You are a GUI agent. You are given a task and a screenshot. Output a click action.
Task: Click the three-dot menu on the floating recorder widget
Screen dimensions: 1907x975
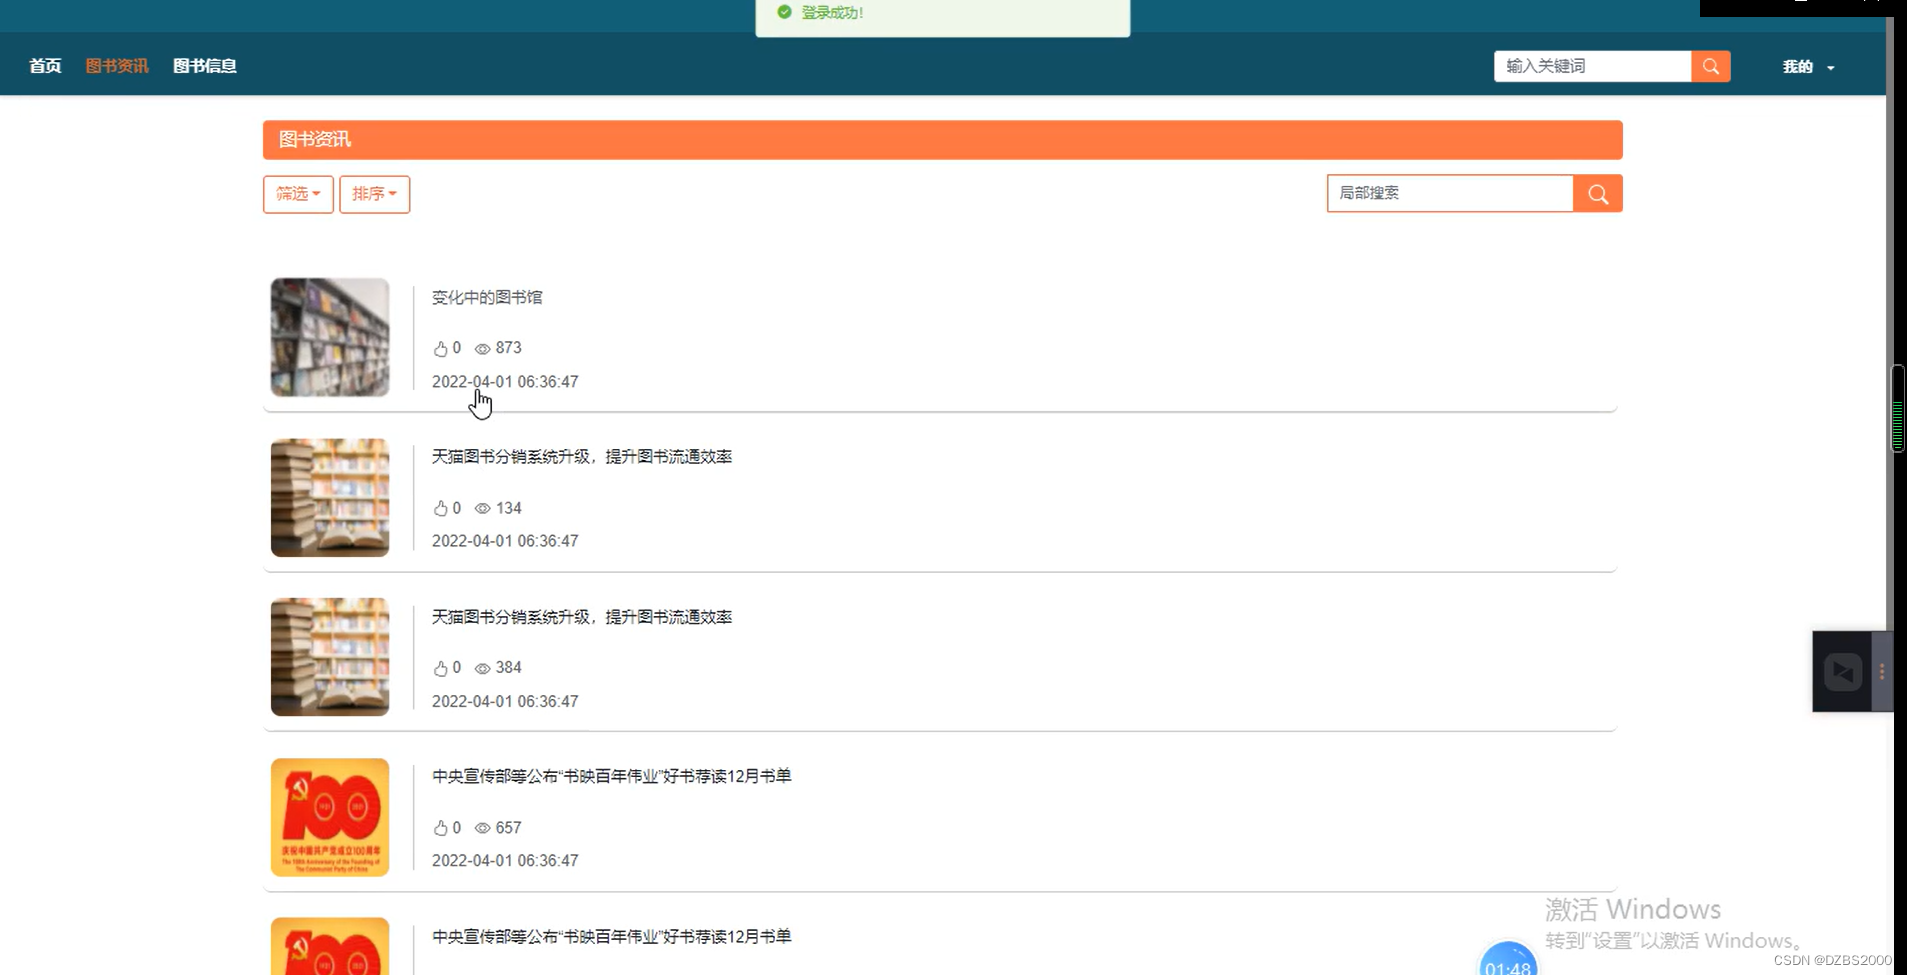pyautogui.click(x=1882, y=672)
